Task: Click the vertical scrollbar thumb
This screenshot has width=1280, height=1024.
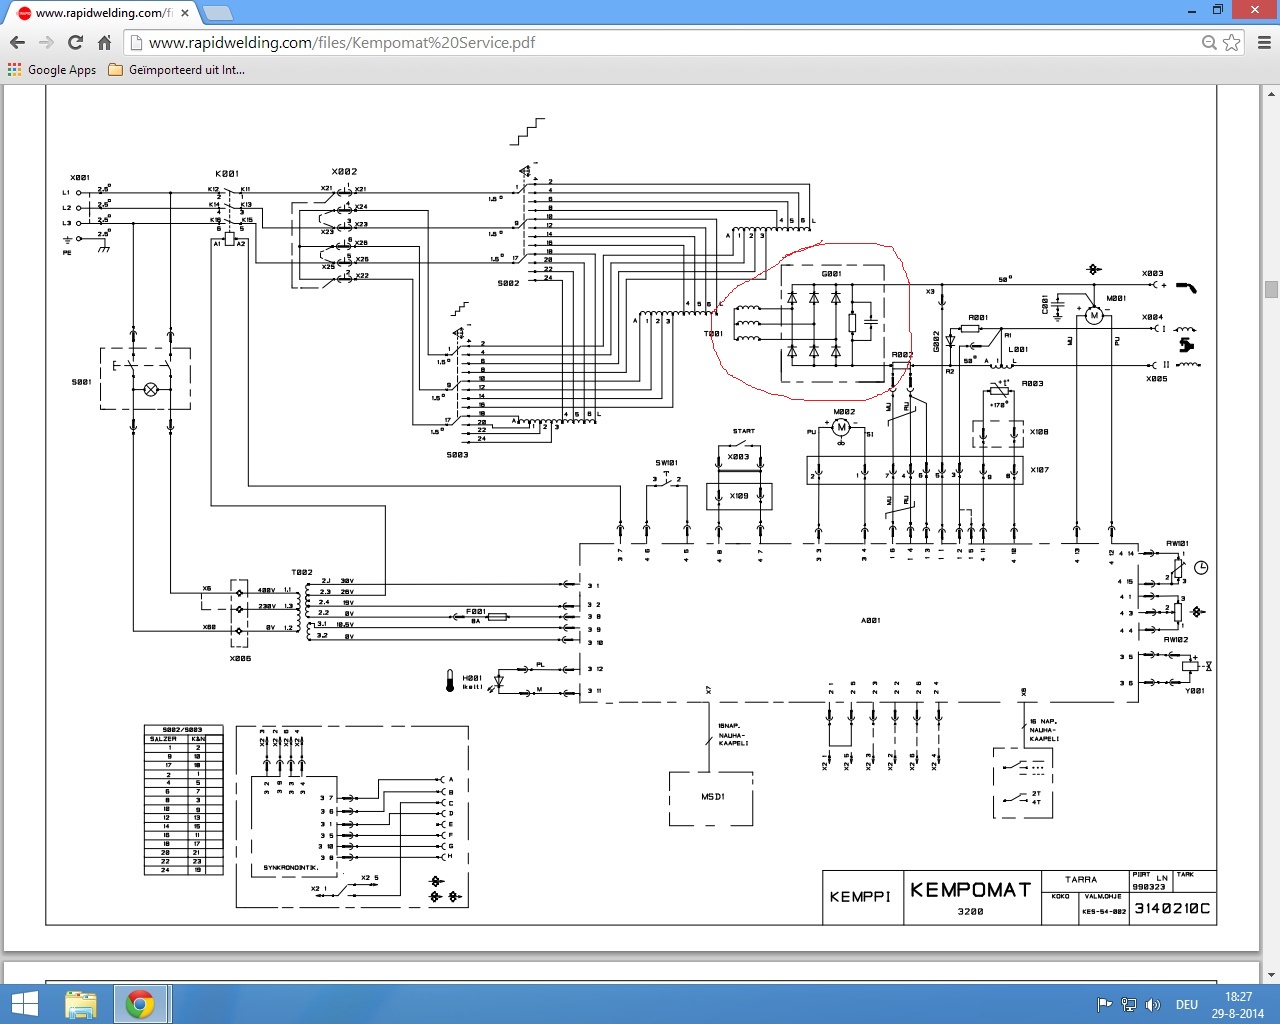Action: point(1271,290)
